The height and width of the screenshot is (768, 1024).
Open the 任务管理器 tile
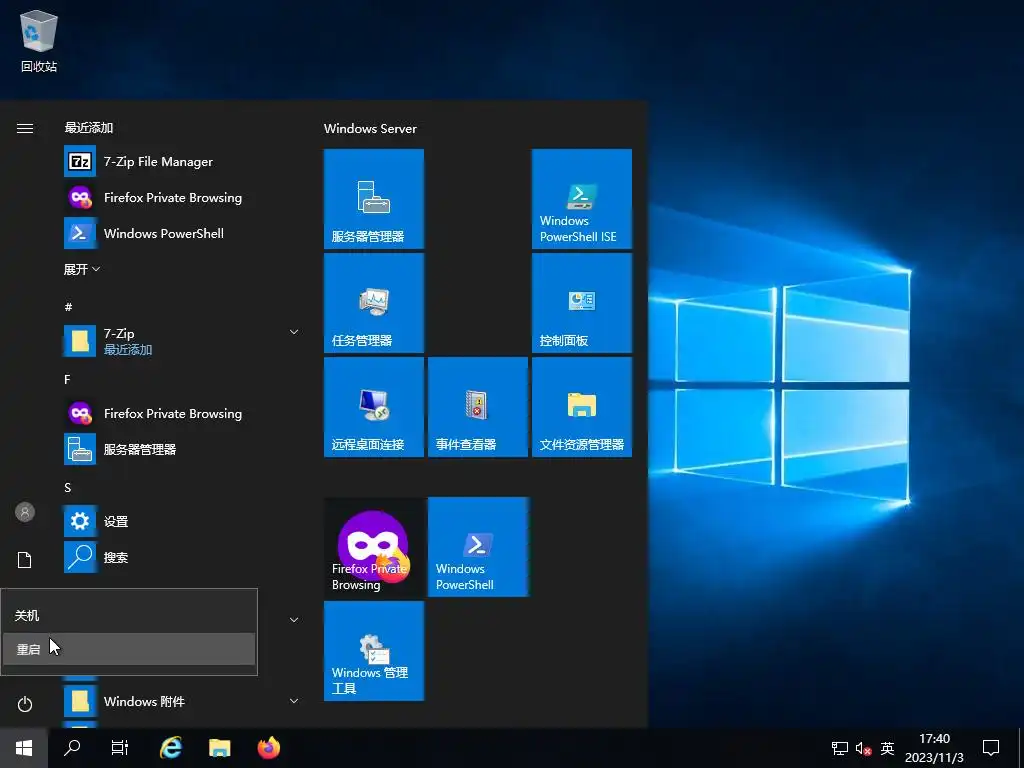374,303
